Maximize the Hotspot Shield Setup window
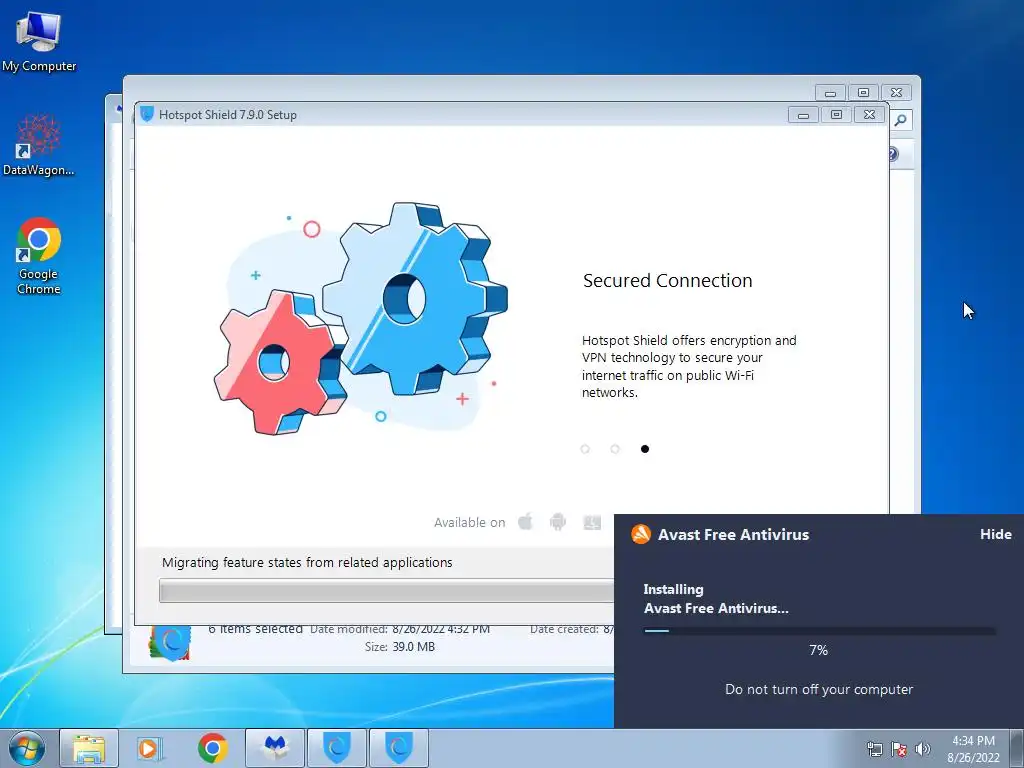This screenshot has height=768, width=1024. pyautogui.click(x=836, y=115)
